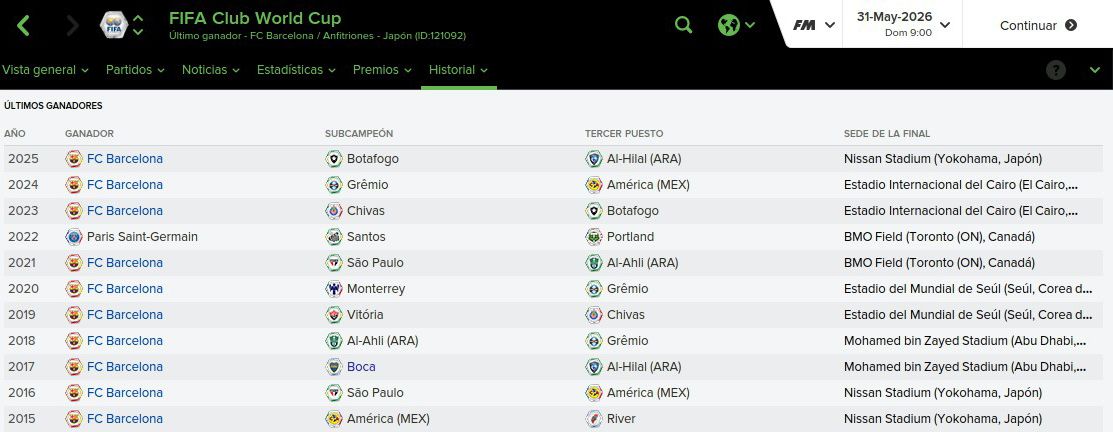Open the Historial tab
Viewport: 1113px width, 432px height.
458,70
